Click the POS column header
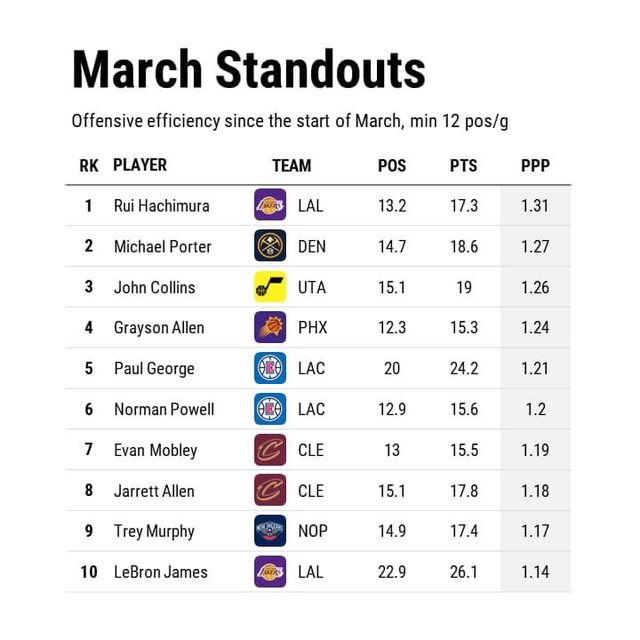 coord(392,166)
